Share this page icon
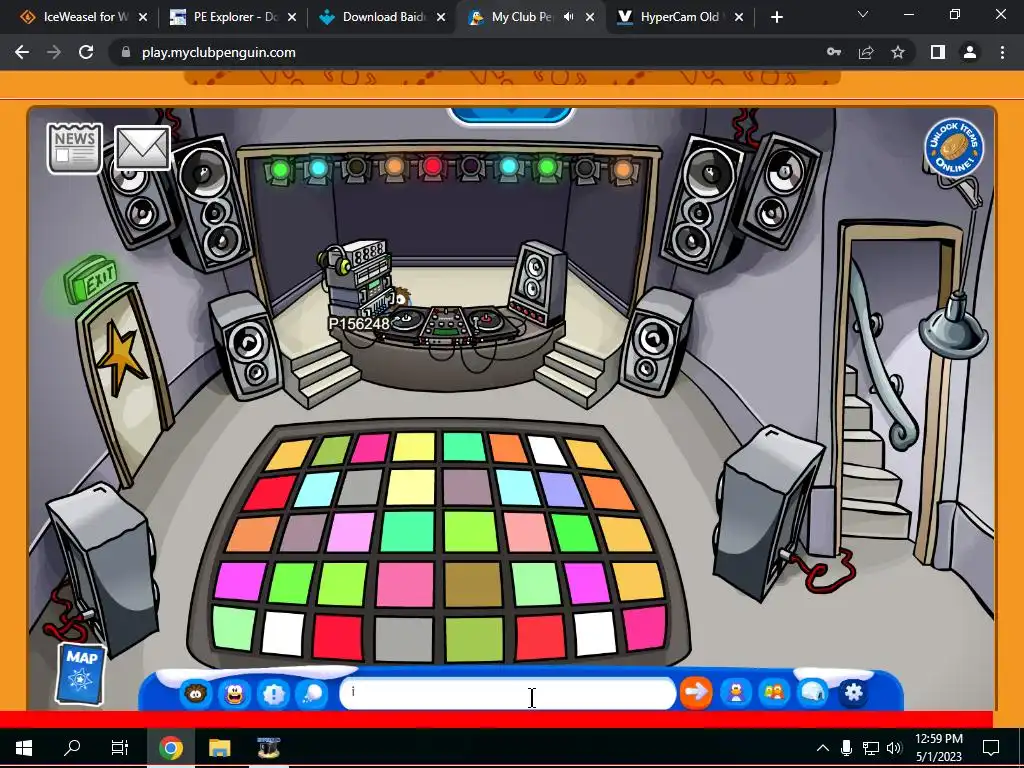Image resolution: width=1024 pixels, height=768 pixels. tap(866, 52)
